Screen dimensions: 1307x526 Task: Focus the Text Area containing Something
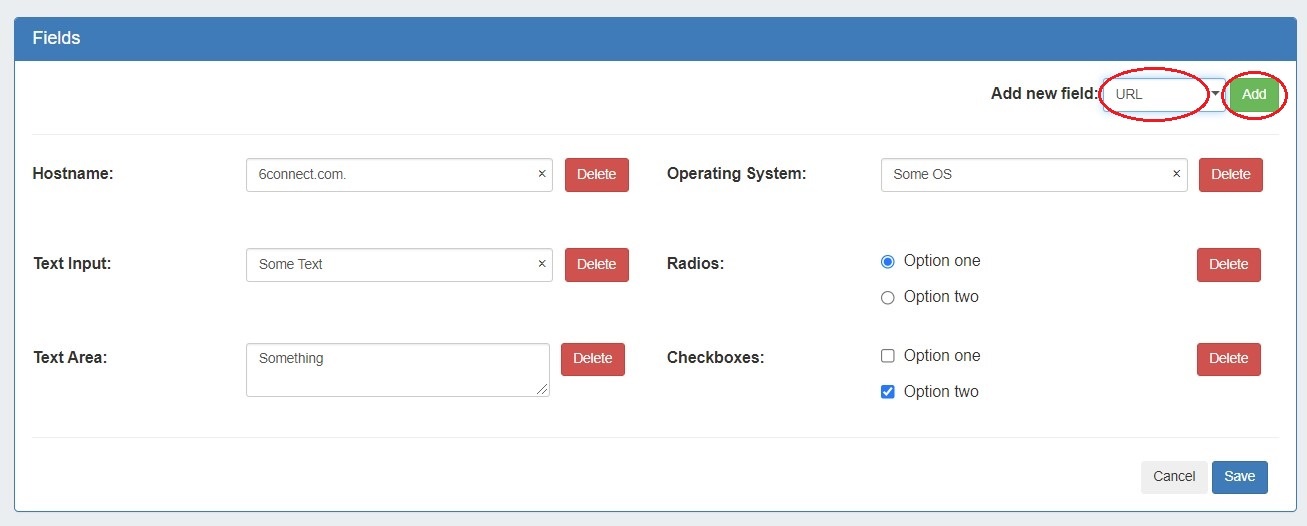click(x=397, y=370)
